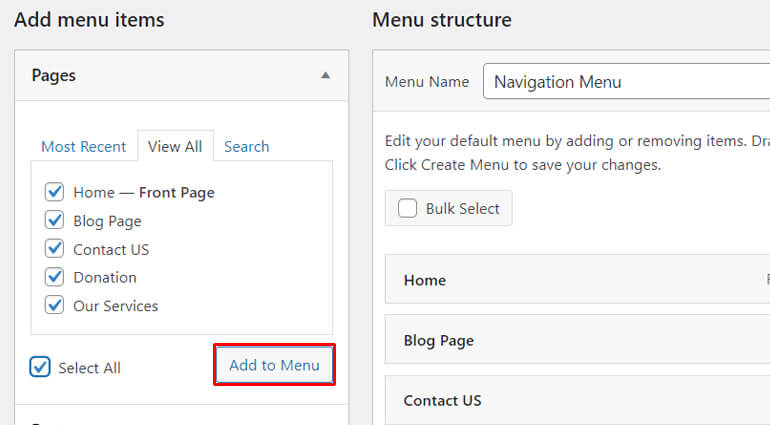Enable the Bulk Select checkbox

pyautogui.click(x=408, y=208)
